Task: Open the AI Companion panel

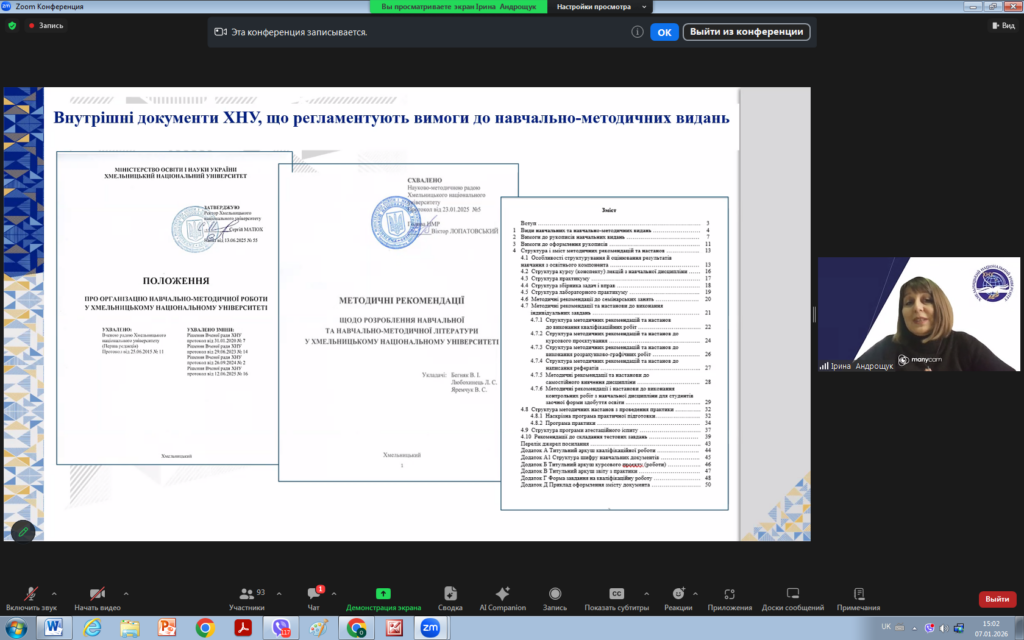Action: [502, 598]
